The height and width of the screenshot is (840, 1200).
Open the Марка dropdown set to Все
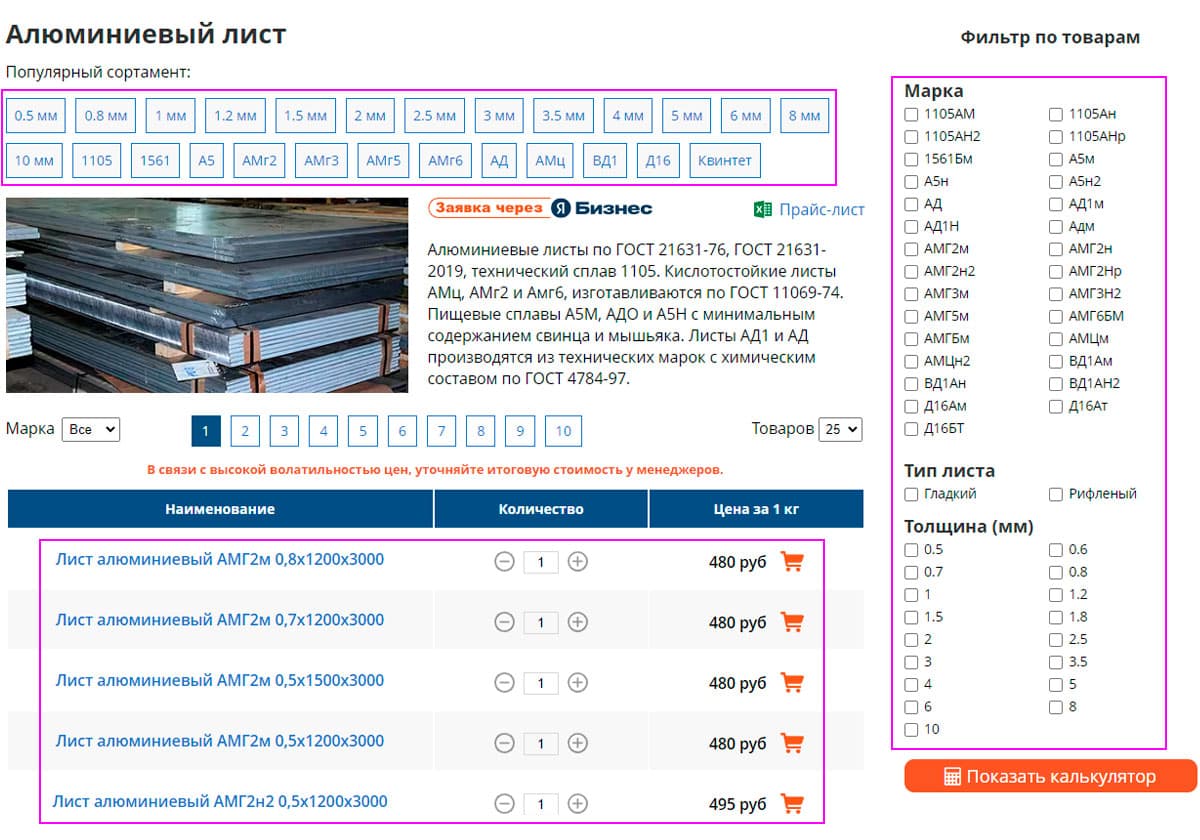click(90, 429)
